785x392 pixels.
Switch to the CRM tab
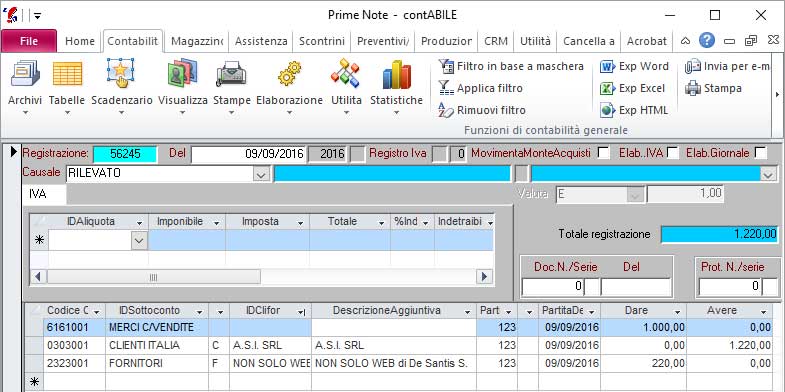(x=496, y=41)
